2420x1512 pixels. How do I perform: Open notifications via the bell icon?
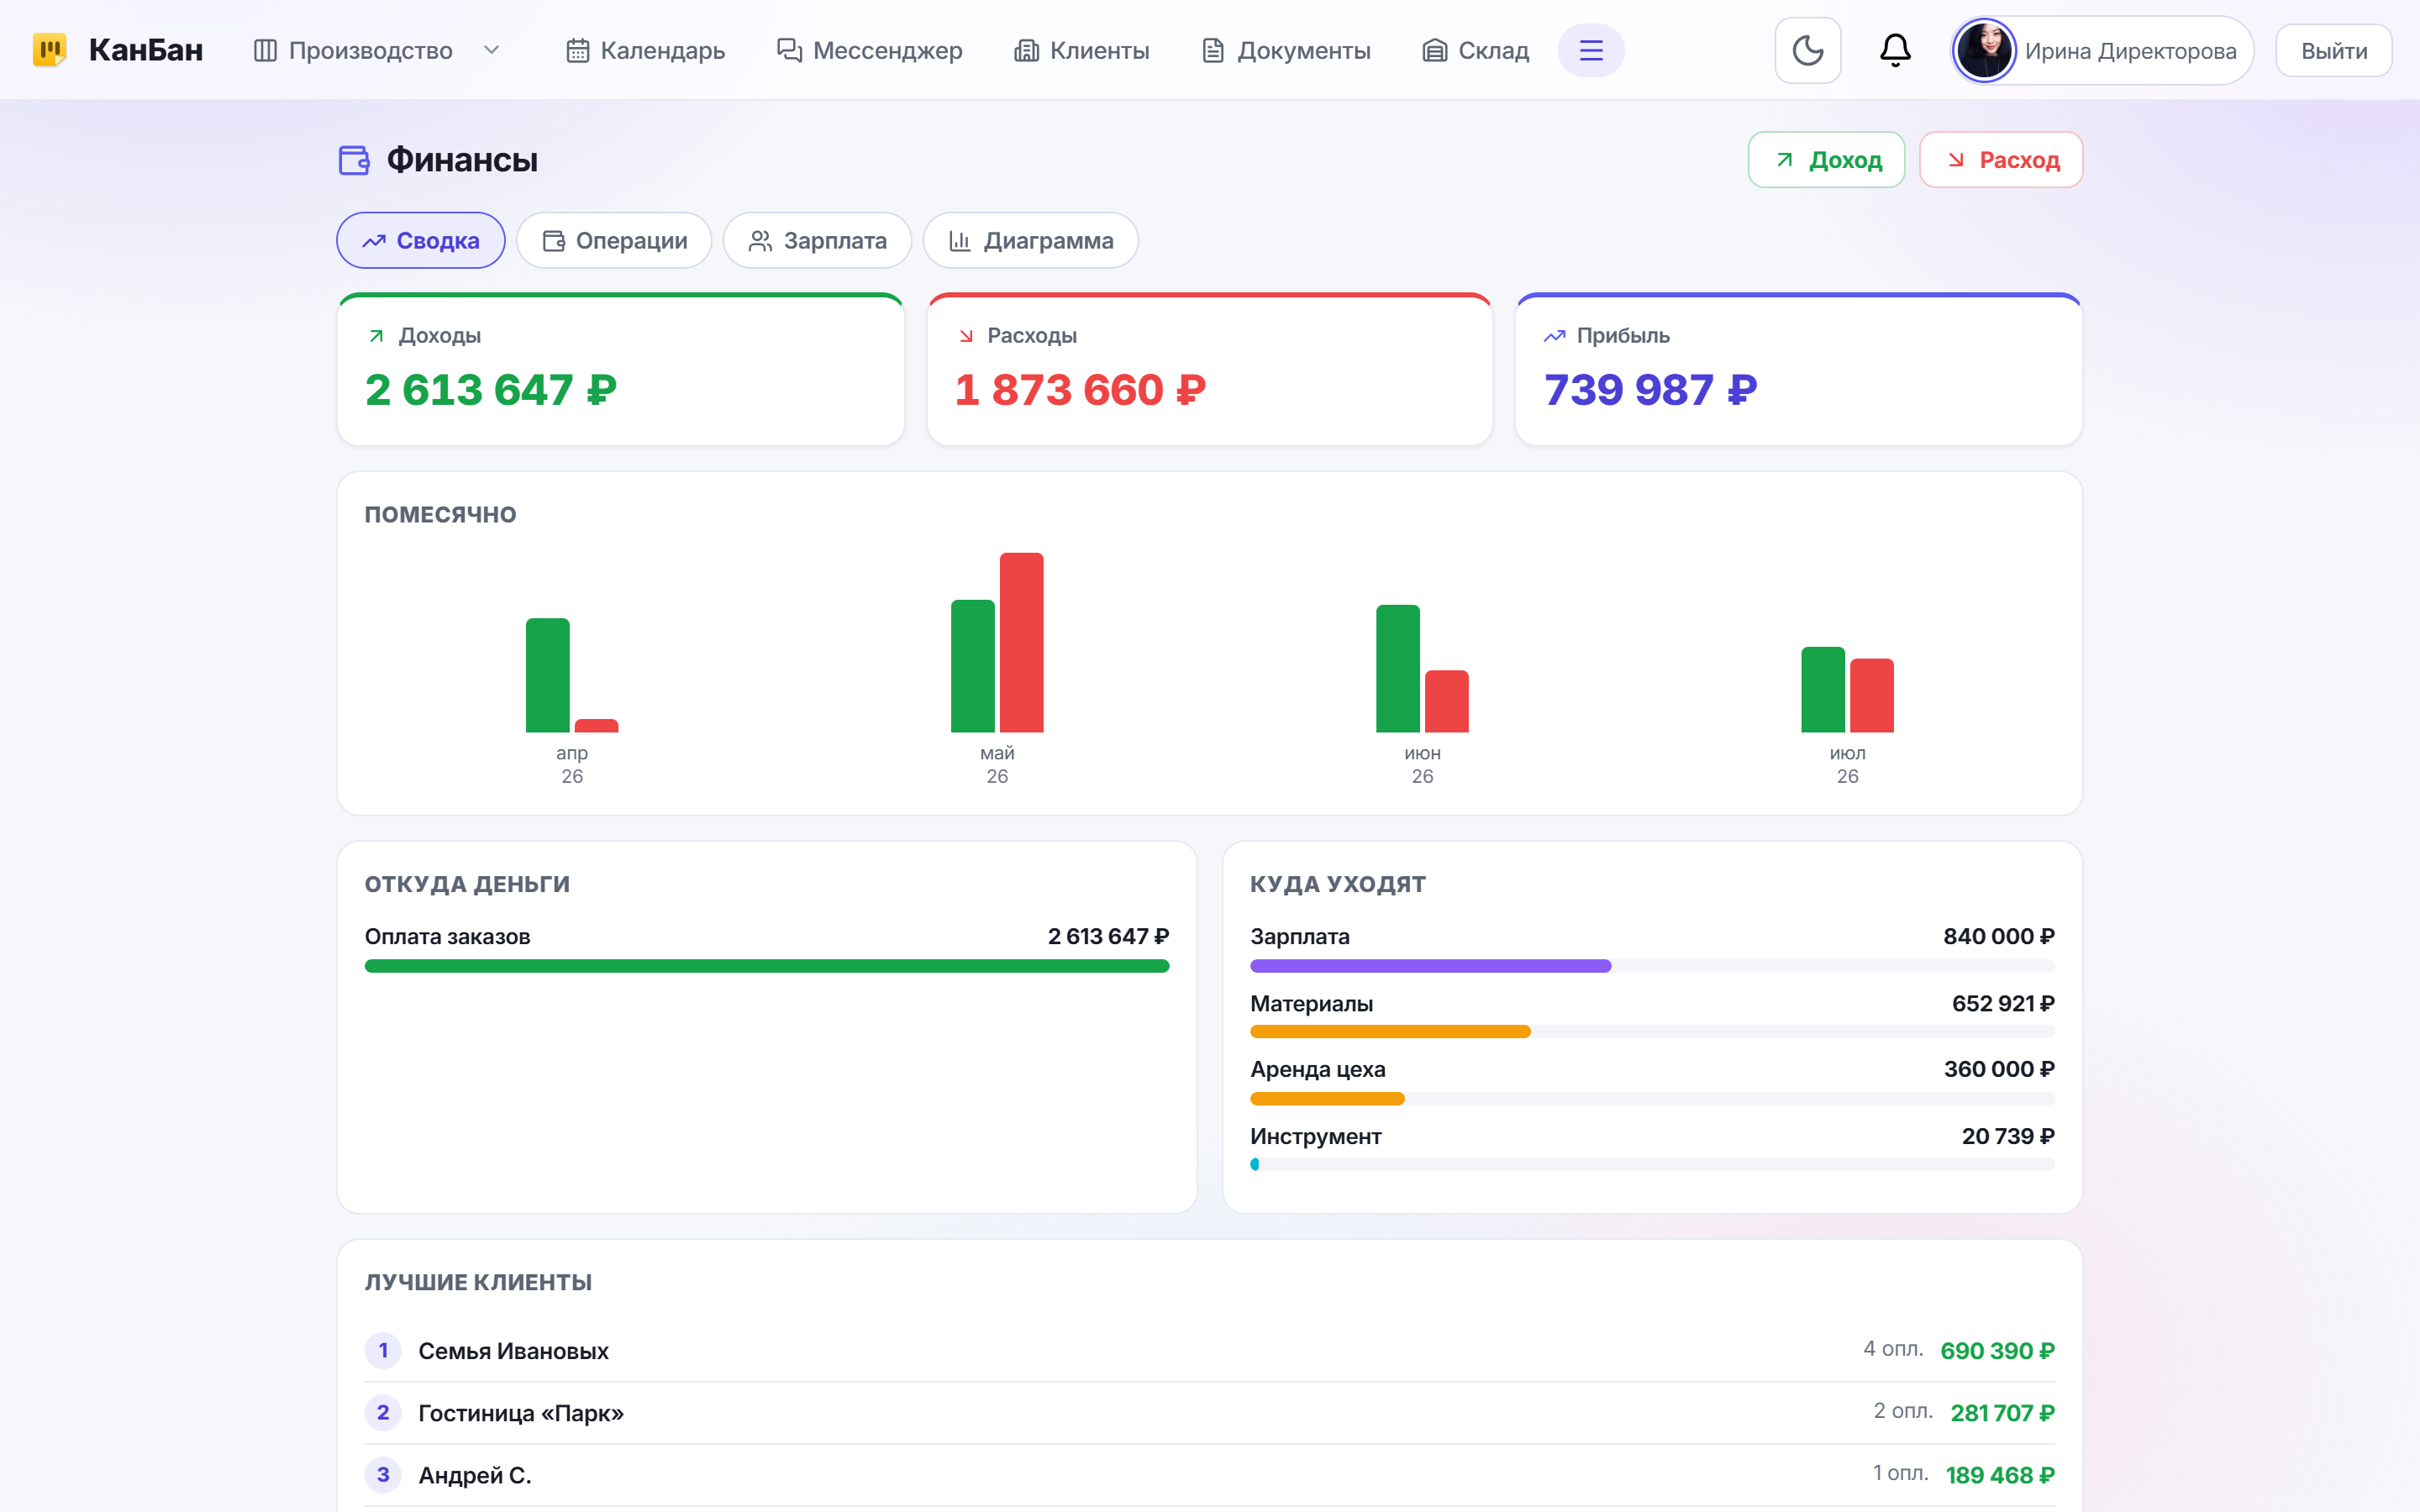click(1895, 50)
